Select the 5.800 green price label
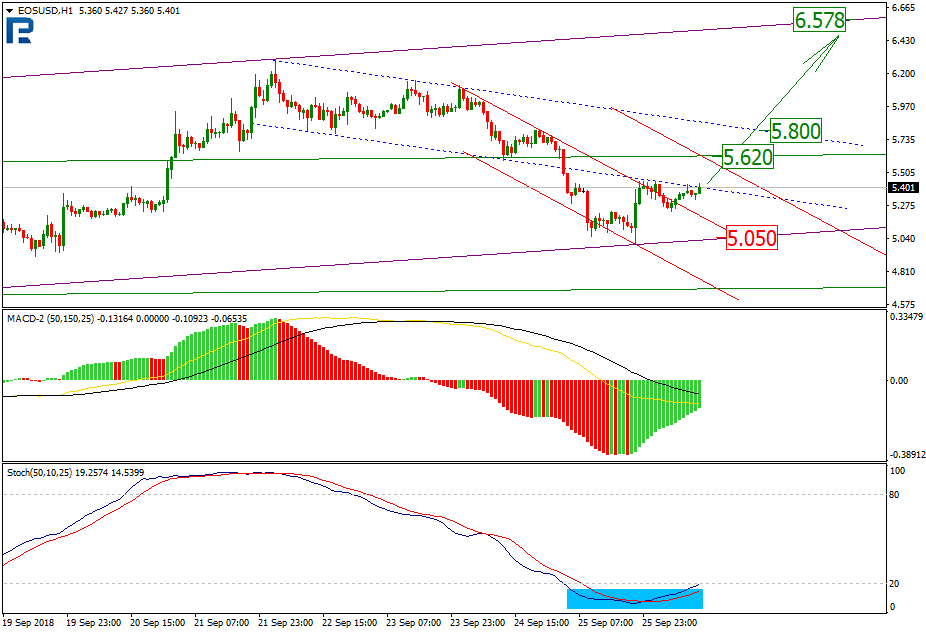Viewport: 926px width, 634px height. (x=796, y=131)
